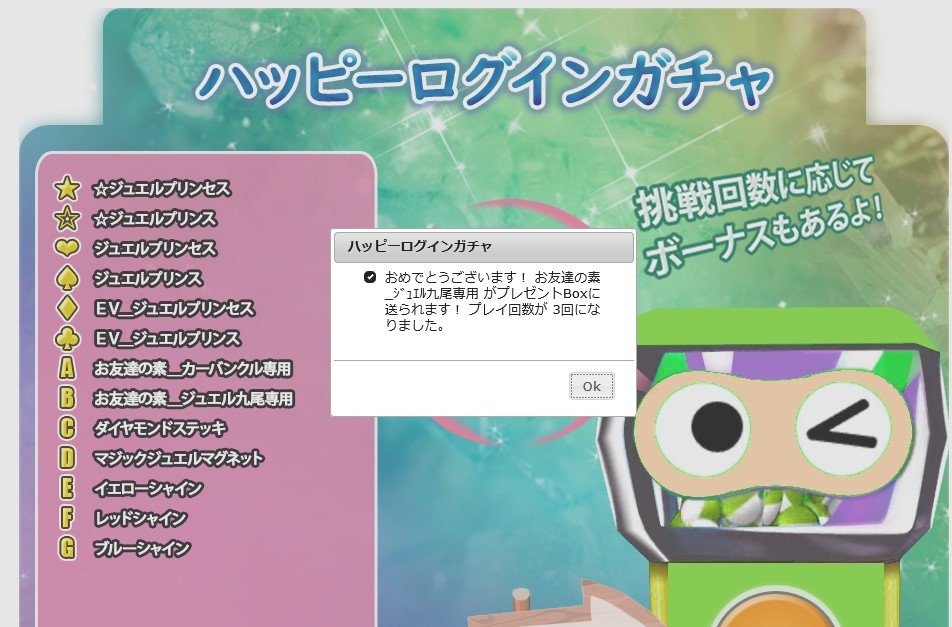Click the letter F rank icon
The image size is (952, 627).
67,518
